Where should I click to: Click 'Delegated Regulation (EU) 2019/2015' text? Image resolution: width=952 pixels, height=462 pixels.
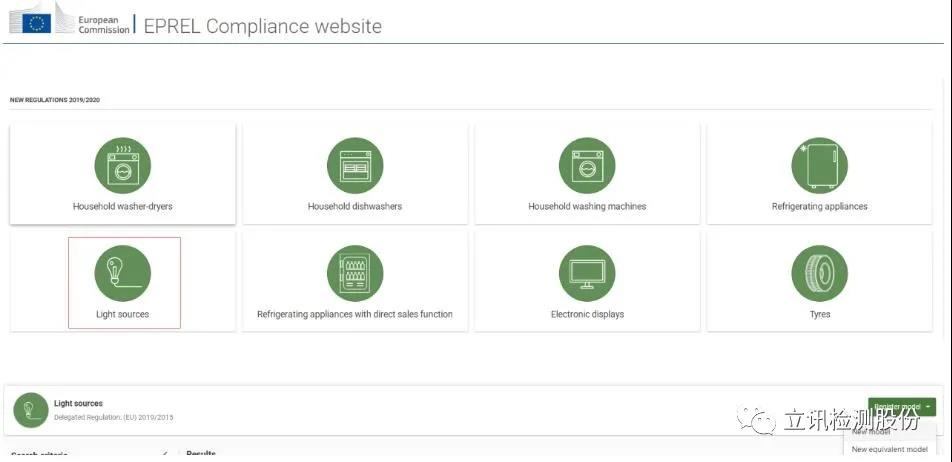coord(114,418)
